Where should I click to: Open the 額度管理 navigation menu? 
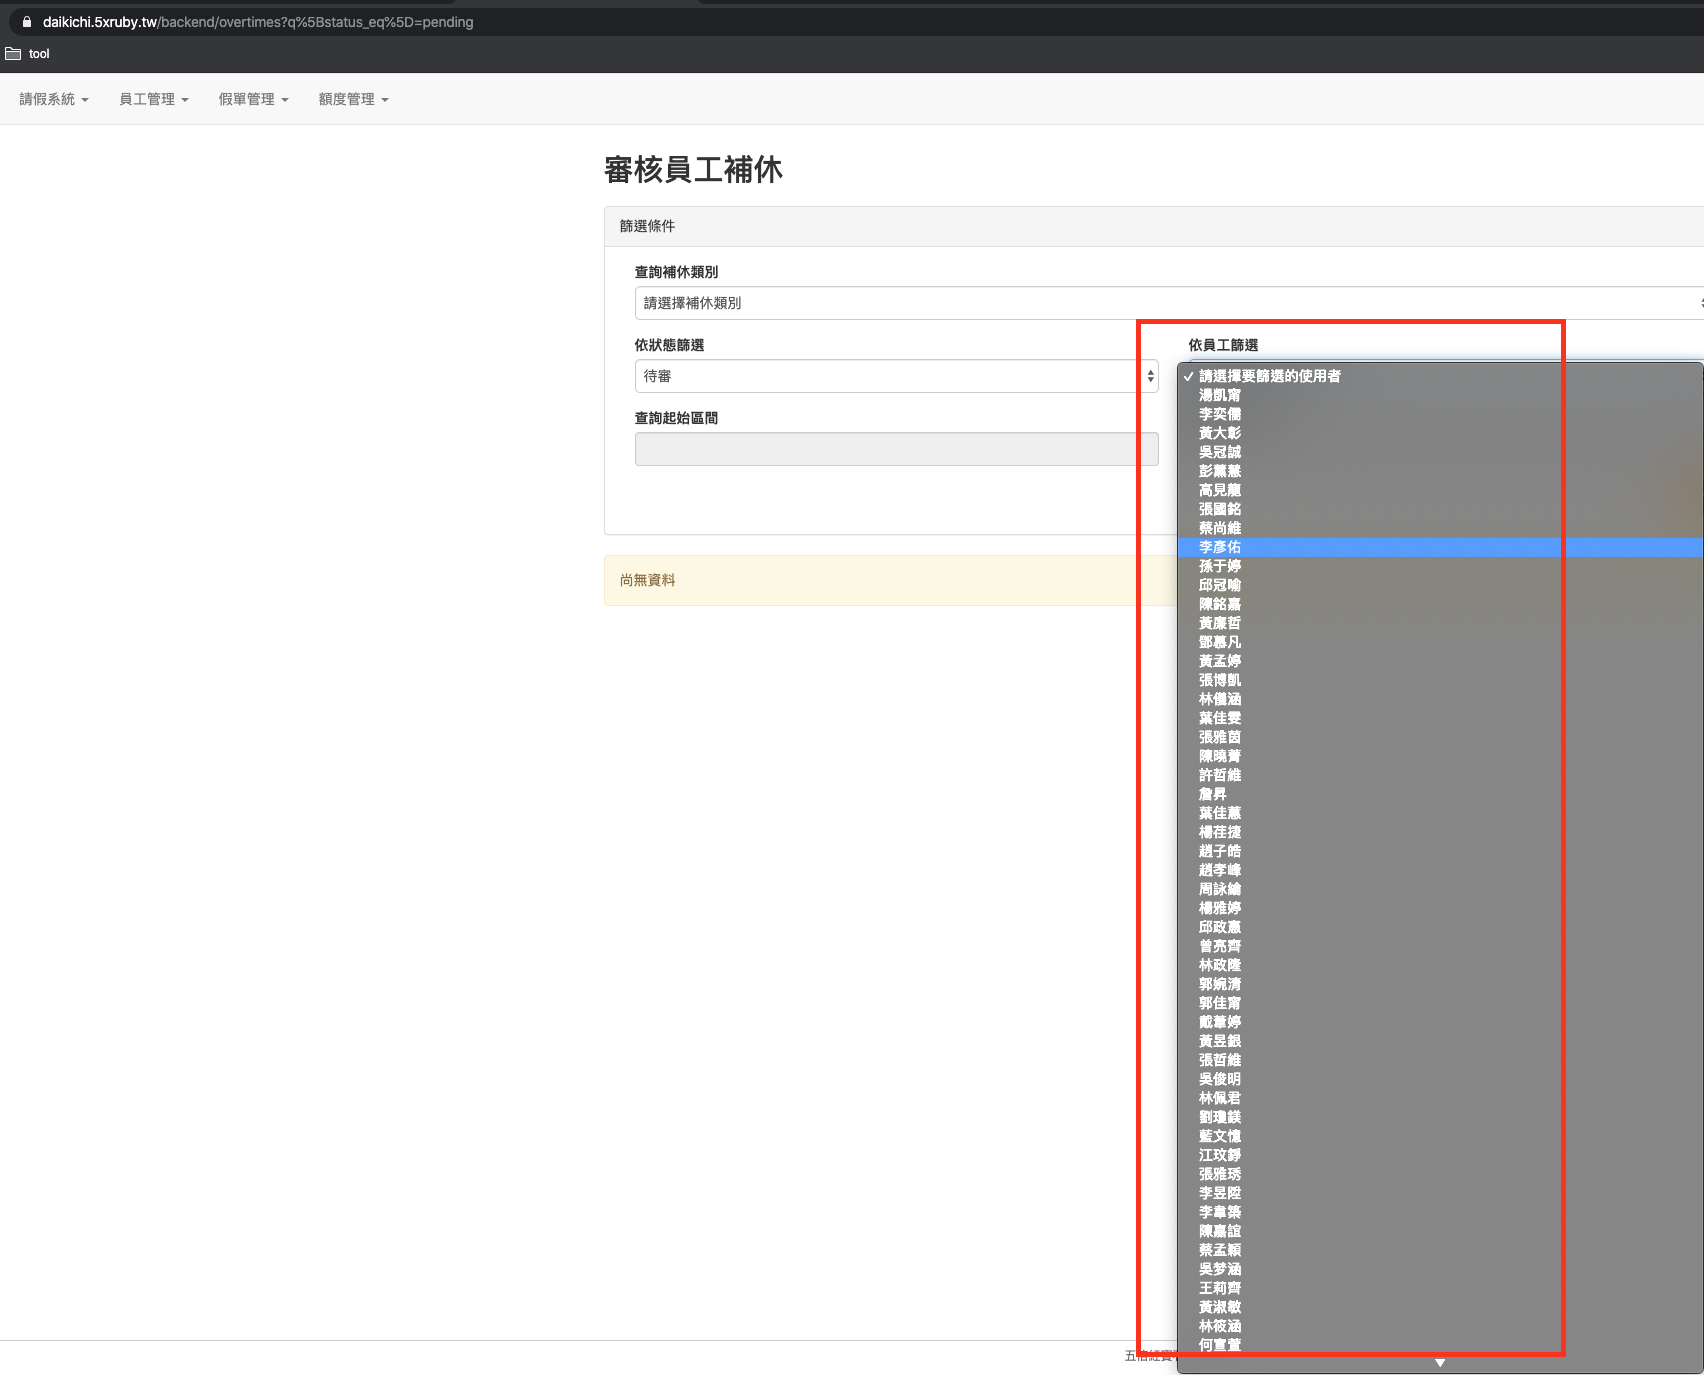tap(354, 99)
